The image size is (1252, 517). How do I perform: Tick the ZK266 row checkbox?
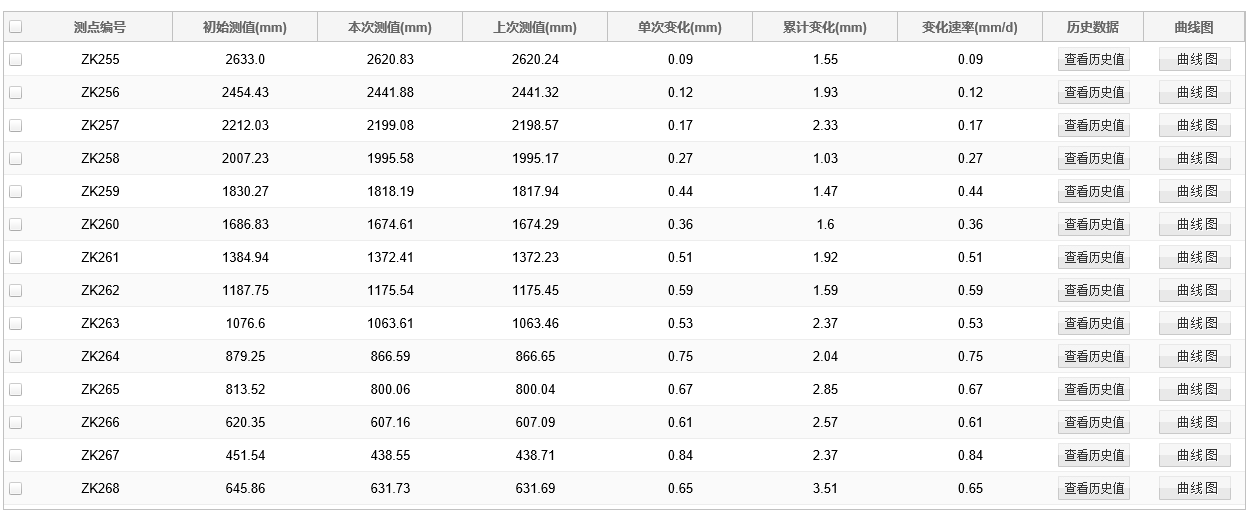tap(15, 422)
